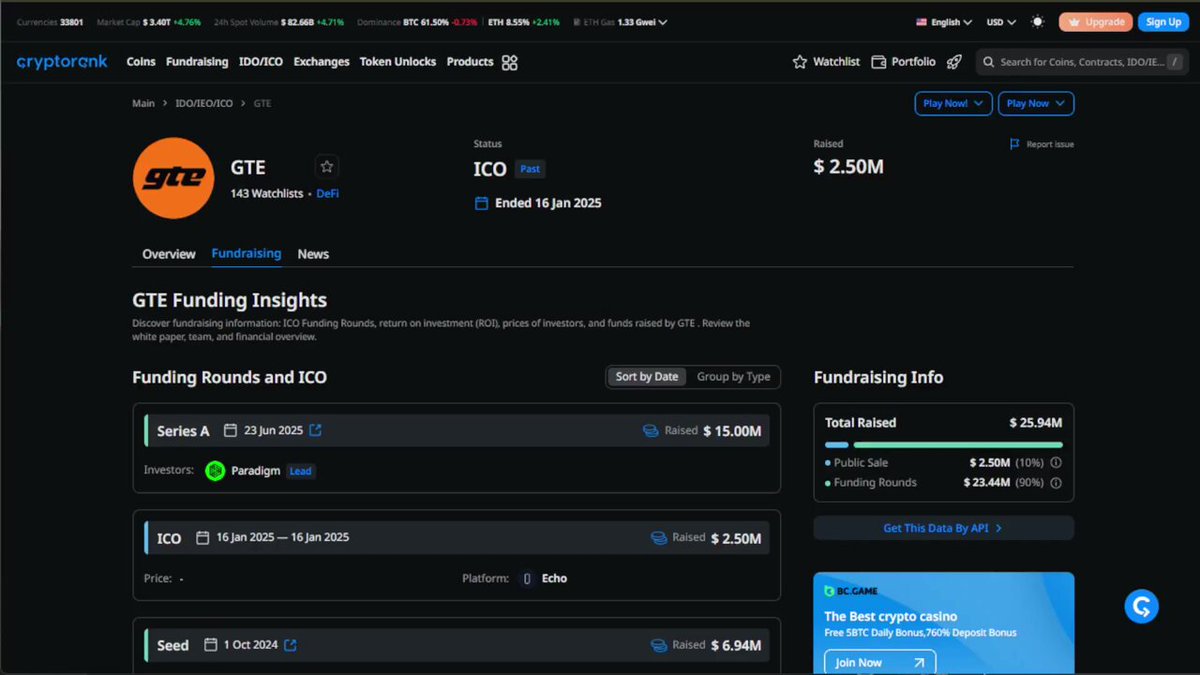The height and width of the screenshot is (675, 1200).
Task: Click the 143 Watchlists text
Action: pyautogui.click(x=267, y=194)
